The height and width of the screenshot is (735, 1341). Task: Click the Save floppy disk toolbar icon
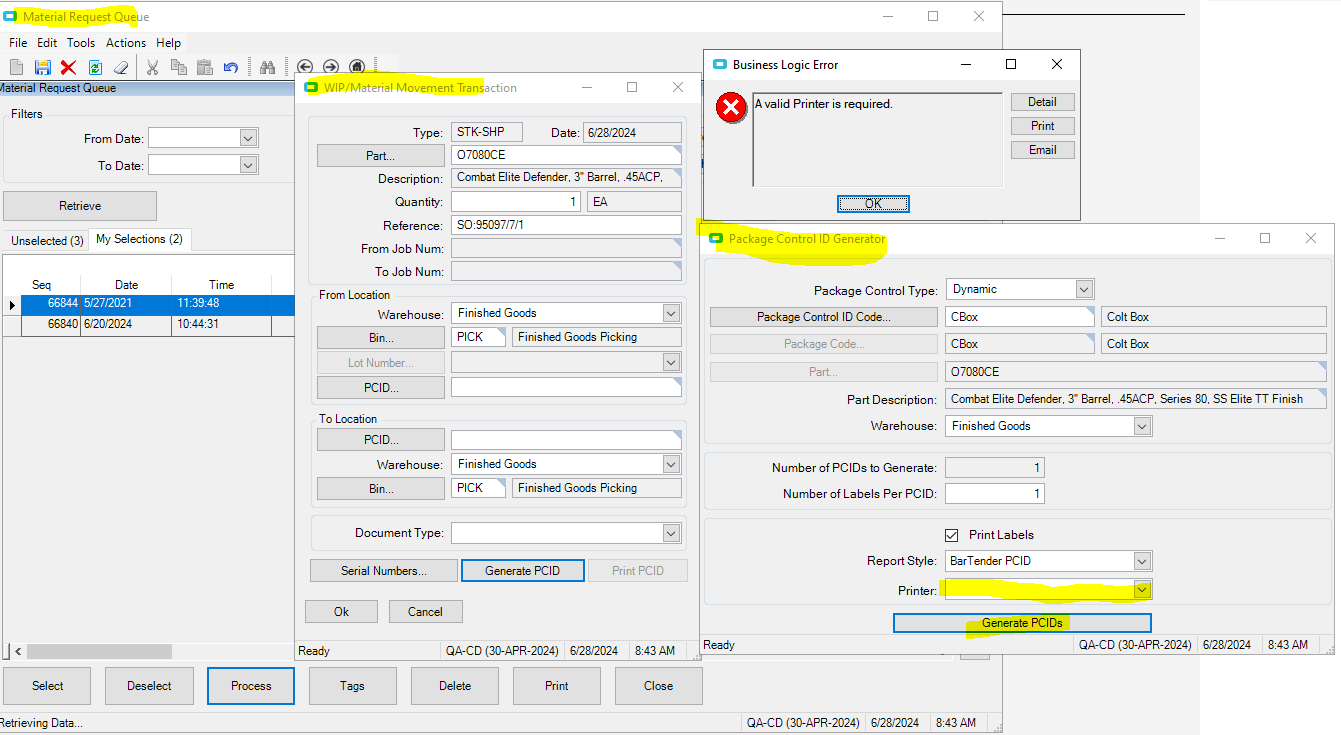point(42,67)
